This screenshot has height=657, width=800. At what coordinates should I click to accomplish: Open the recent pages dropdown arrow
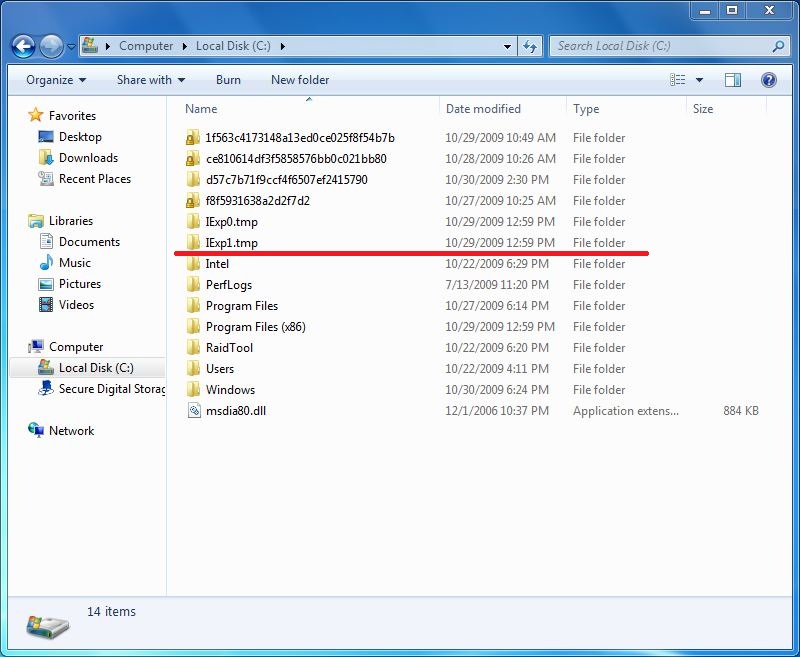[x=71, y=46]
